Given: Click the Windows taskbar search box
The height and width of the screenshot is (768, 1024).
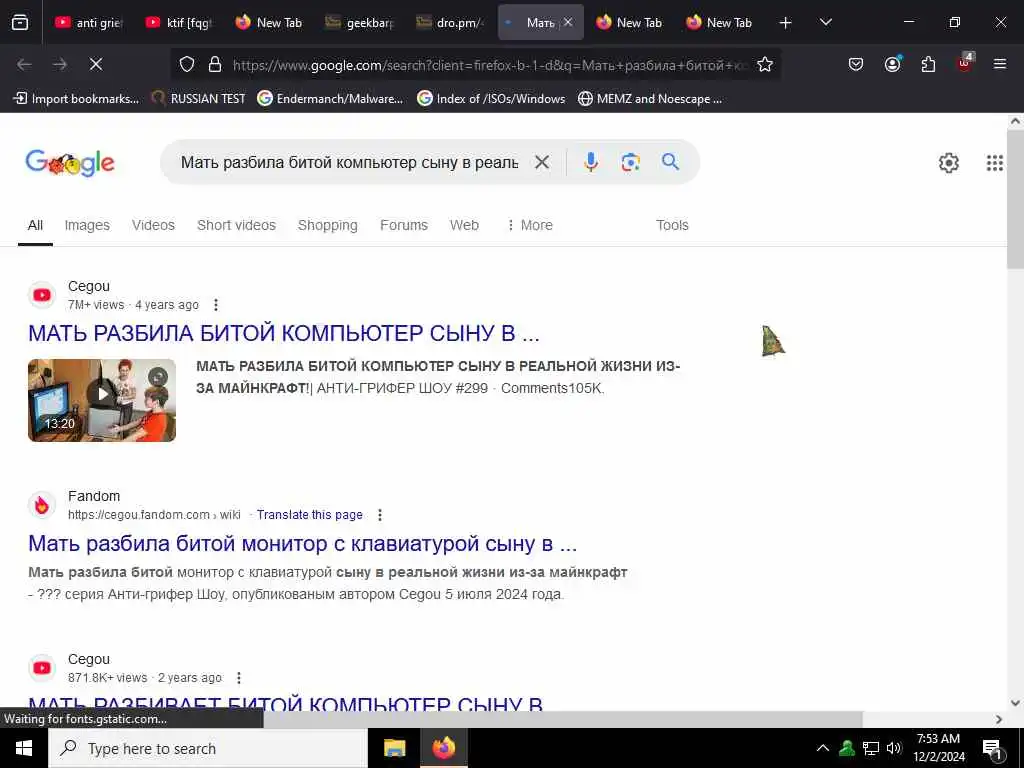Looking at the screenshot, I should pos(208,748).
